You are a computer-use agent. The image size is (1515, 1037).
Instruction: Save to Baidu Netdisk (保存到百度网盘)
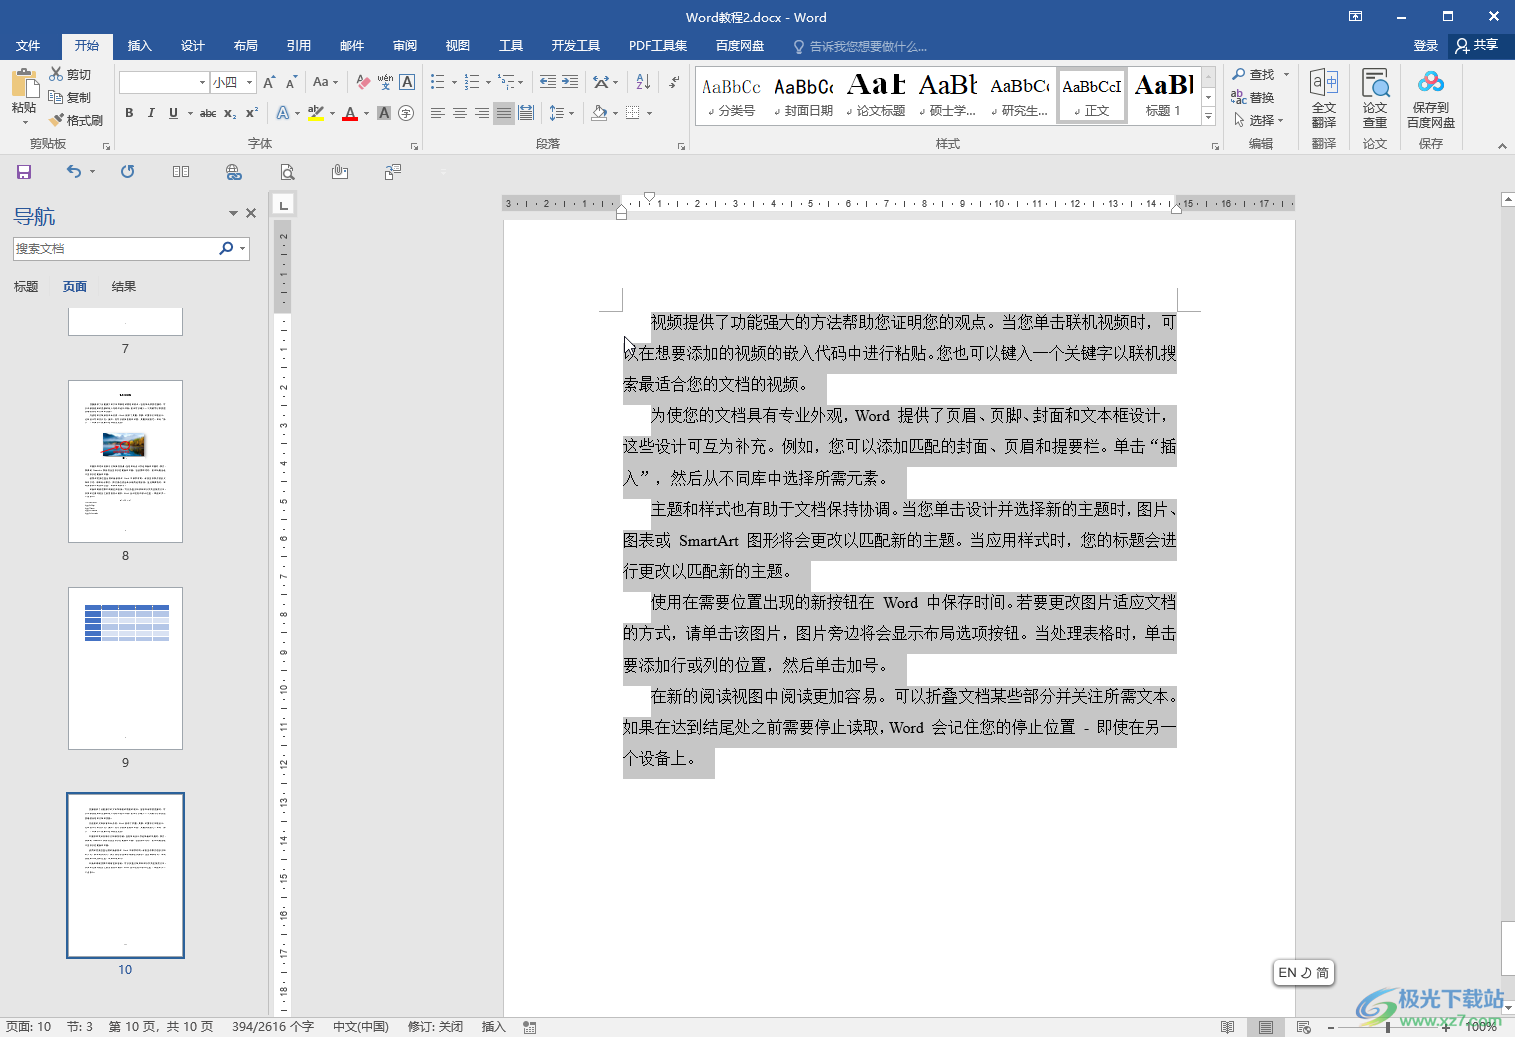point(1431,99)
